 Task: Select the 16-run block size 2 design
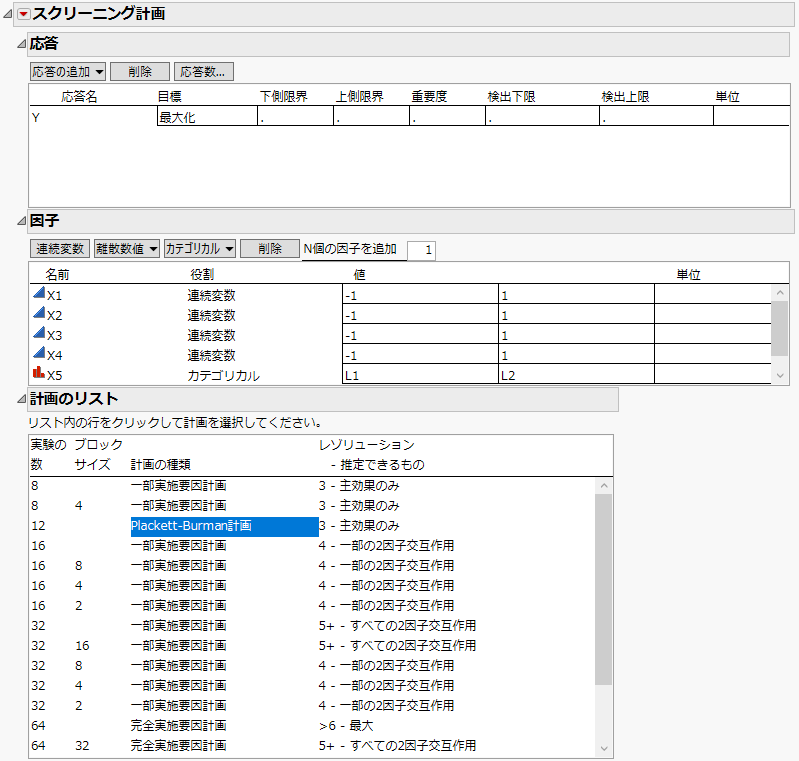tap(311, 605)
